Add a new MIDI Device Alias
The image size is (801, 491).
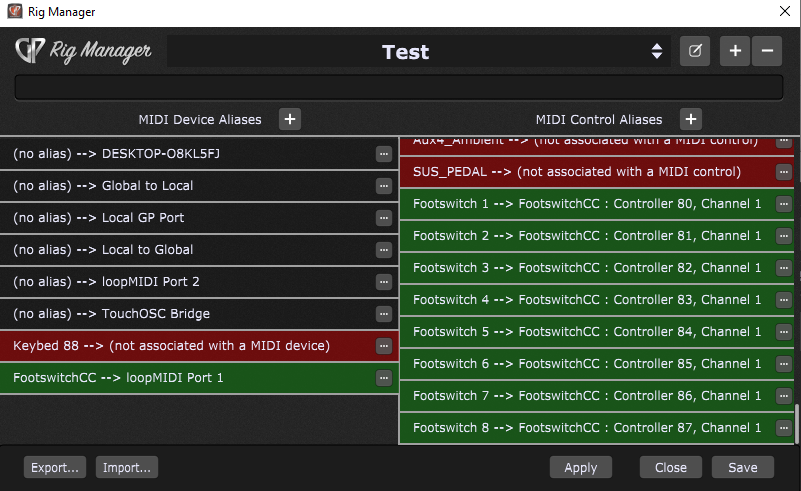(x=290, y=119)
